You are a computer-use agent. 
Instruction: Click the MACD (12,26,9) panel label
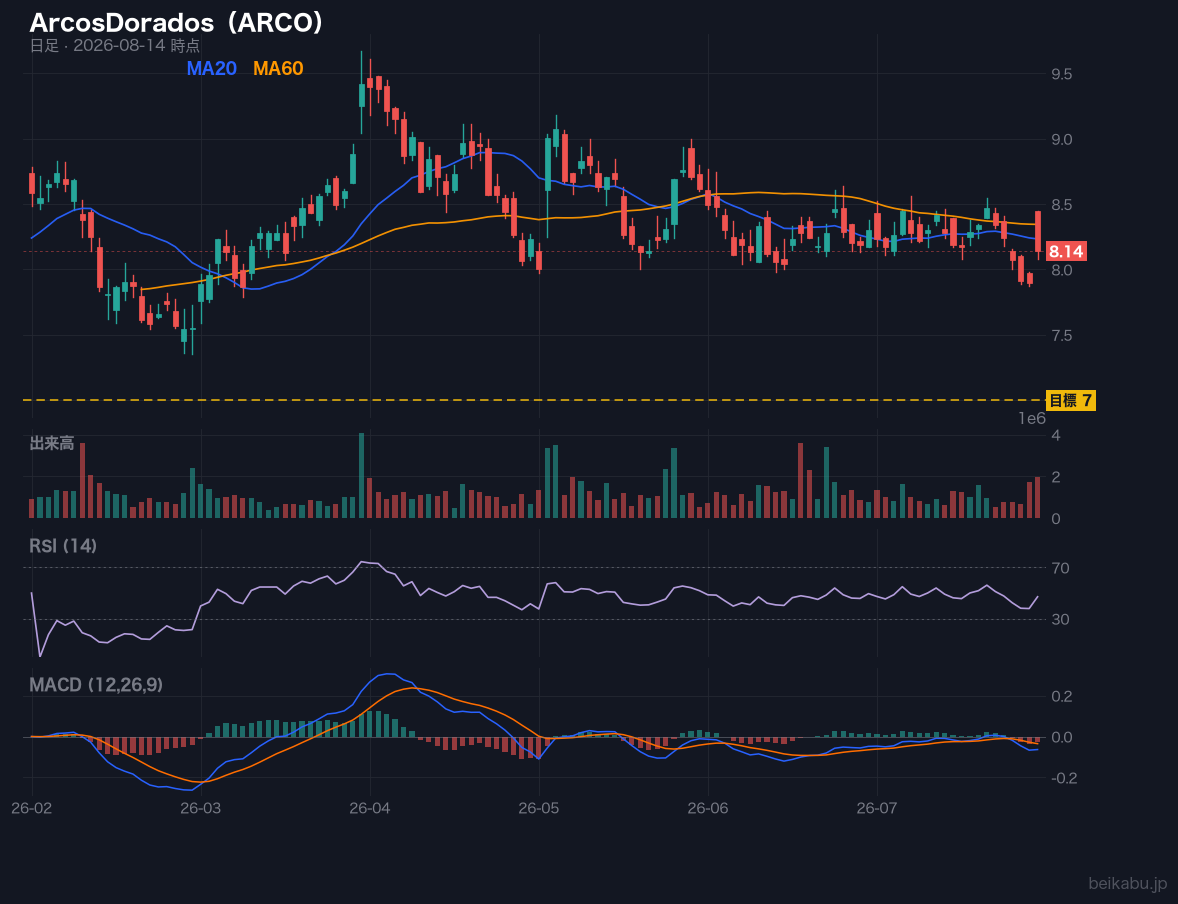coord(96,685)
